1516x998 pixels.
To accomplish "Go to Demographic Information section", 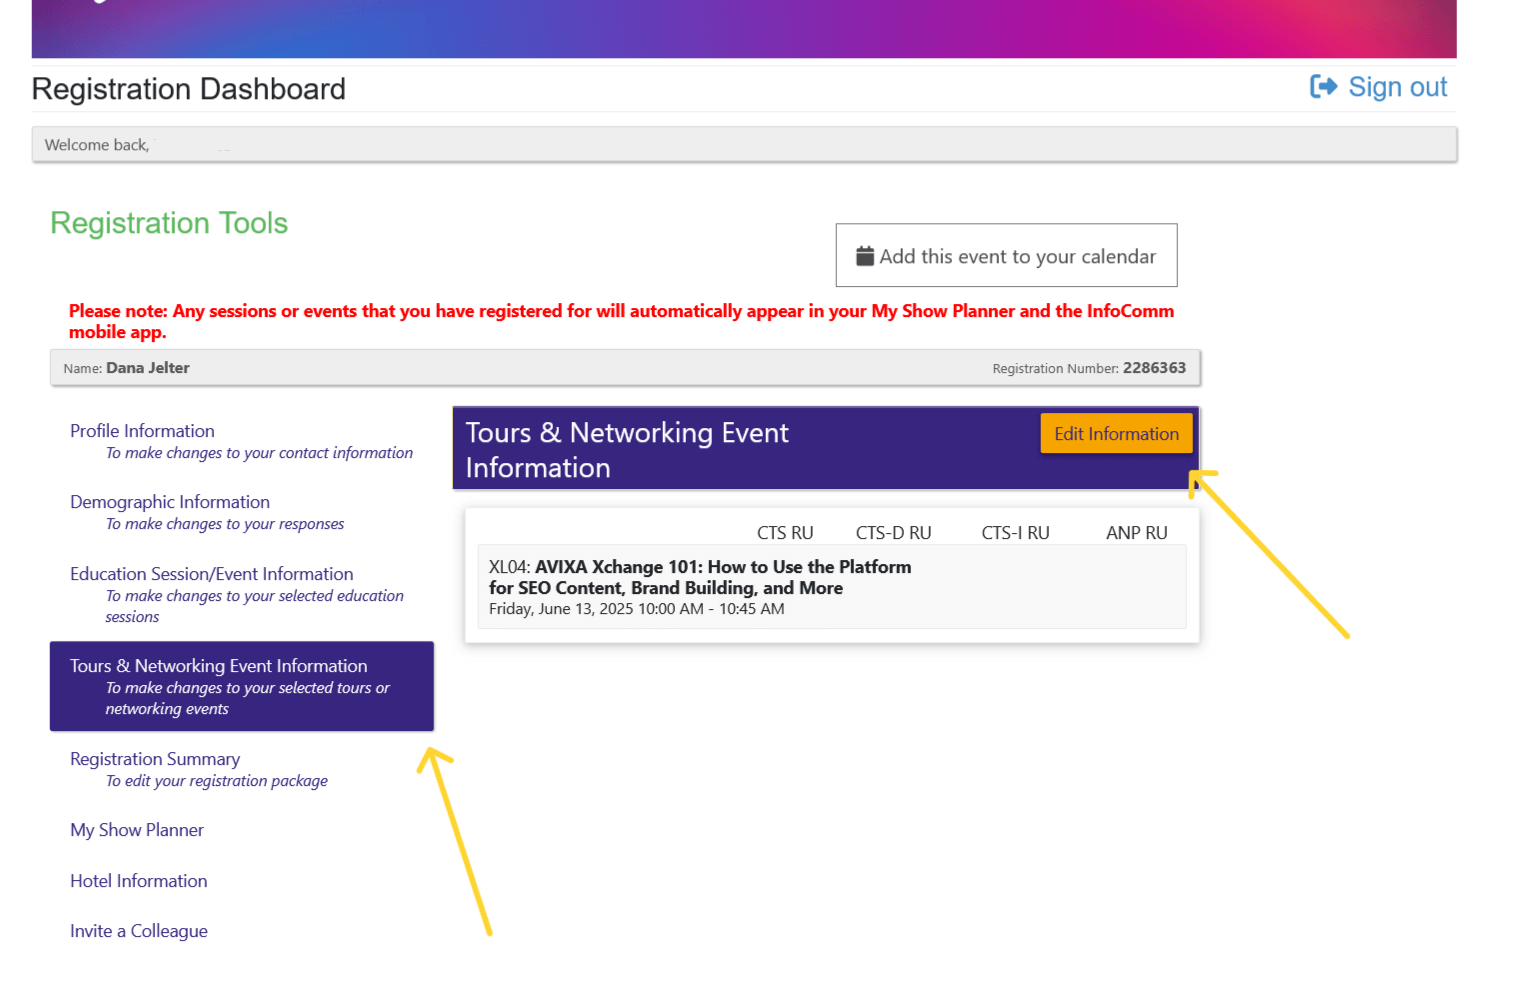I will [170, 502].
